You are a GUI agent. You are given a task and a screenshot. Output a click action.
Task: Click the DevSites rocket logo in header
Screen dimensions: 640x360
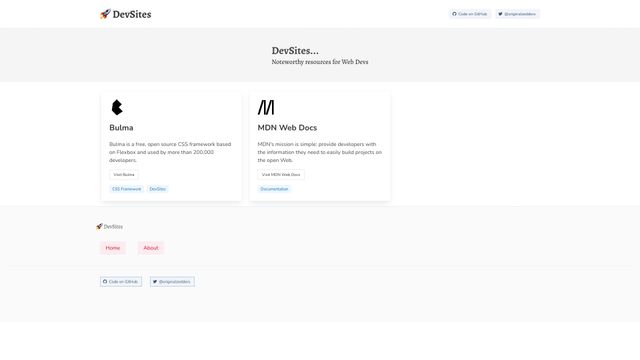[x=125, y=14]
